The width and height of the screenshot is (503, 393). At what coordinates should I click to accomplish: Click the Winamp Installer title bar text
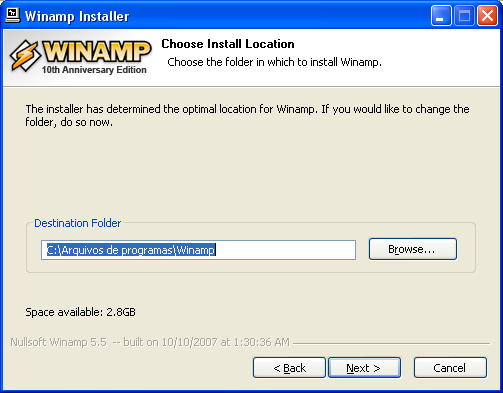pyautogui.click(x=77, y=16)
